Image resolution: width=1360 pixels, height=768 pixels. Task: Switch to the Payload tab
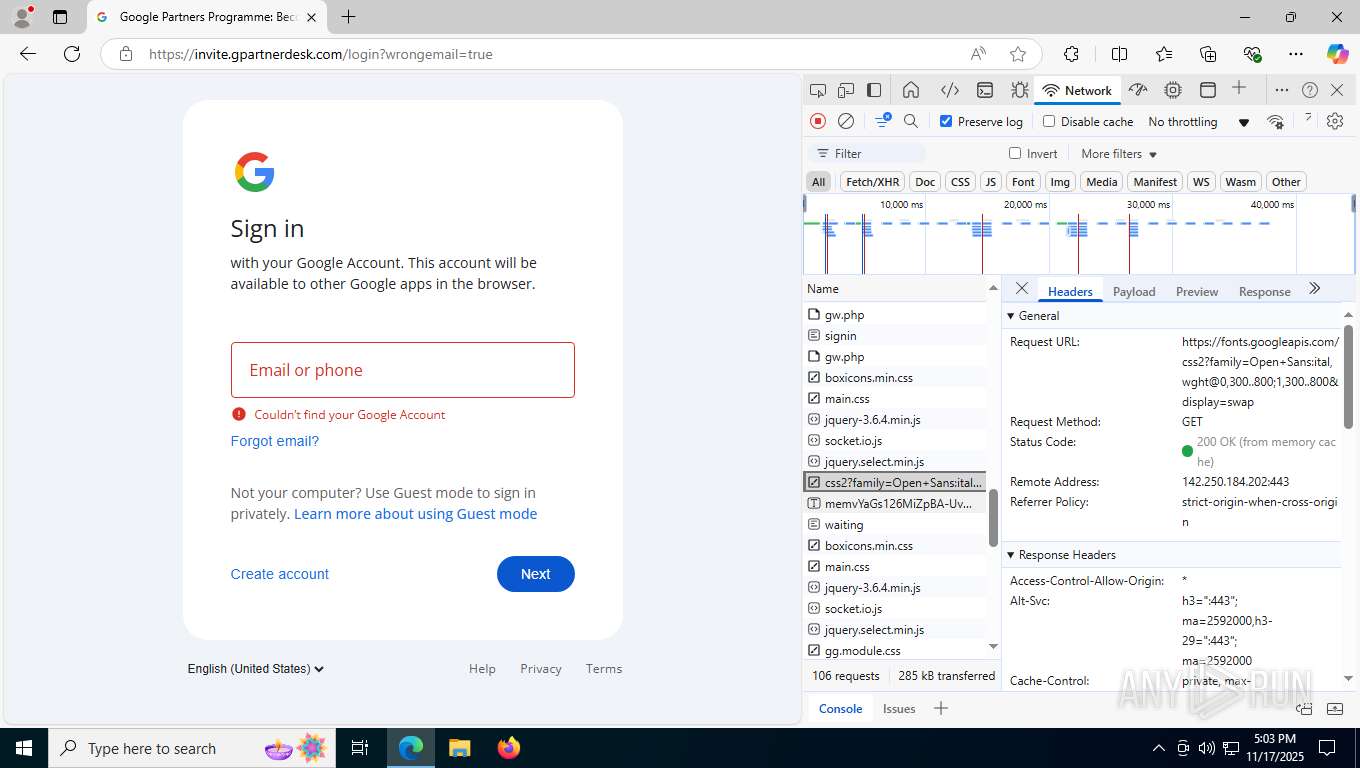coord(1134,291)
